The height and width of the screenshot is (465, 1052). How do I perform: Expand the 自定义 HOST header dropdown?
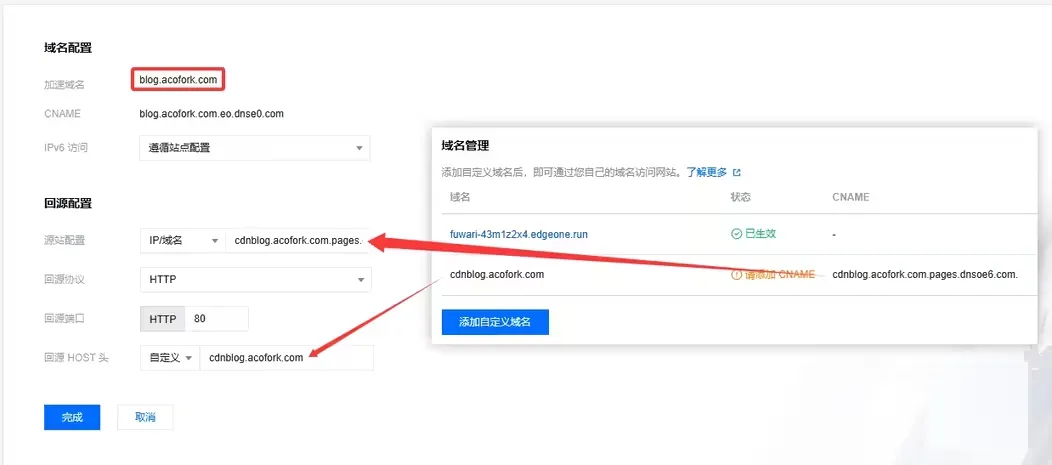169,358
